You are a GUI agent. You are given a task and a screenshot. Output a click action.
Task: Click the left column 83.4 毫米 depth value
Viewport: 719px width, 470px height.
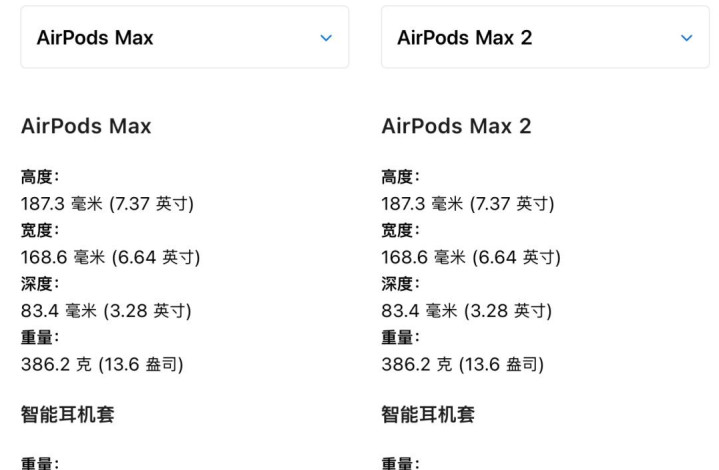pyautogui.click(x=106, y=310)
